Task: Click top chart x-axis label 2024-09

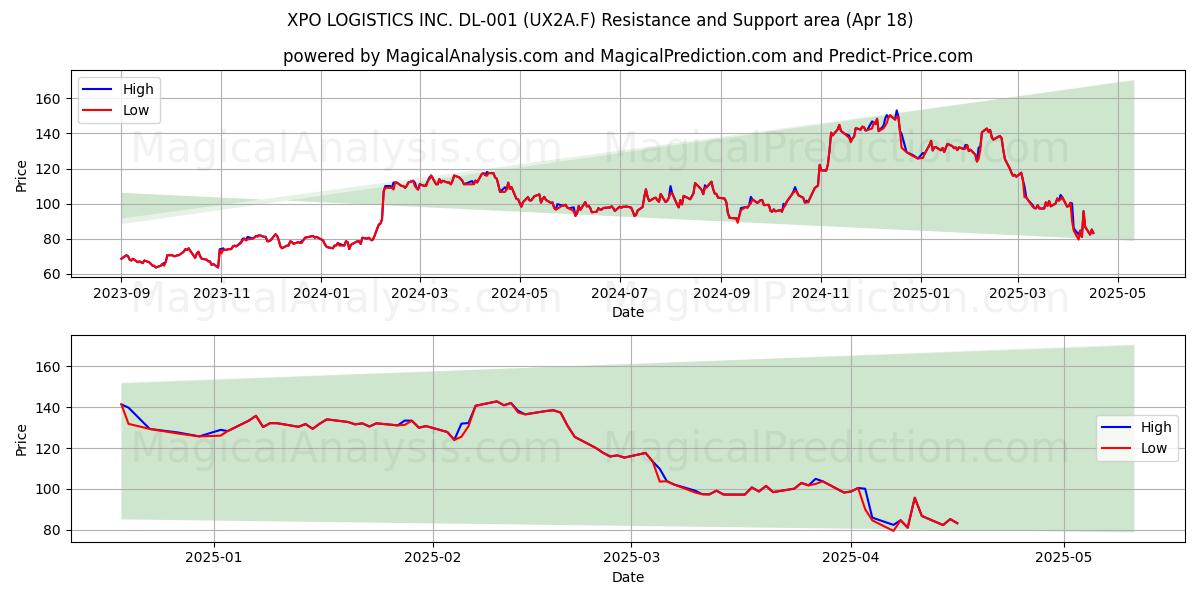Action: (x=722, y=294)
